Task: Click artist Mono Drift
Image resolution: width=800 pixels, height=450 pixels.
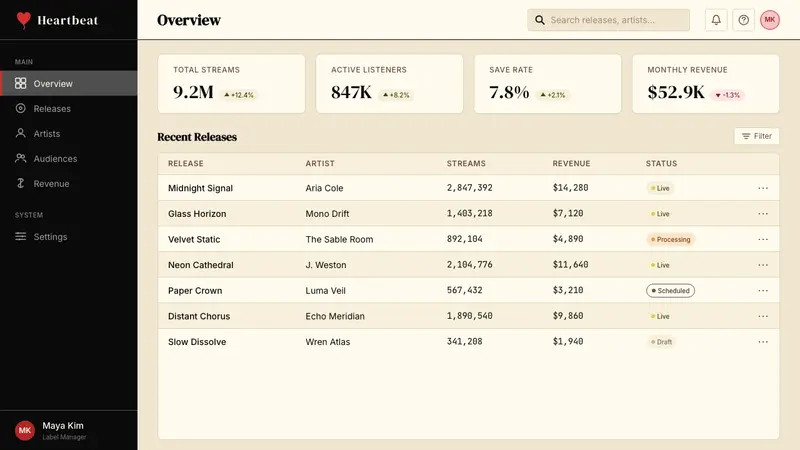Action: click(327, 213)
